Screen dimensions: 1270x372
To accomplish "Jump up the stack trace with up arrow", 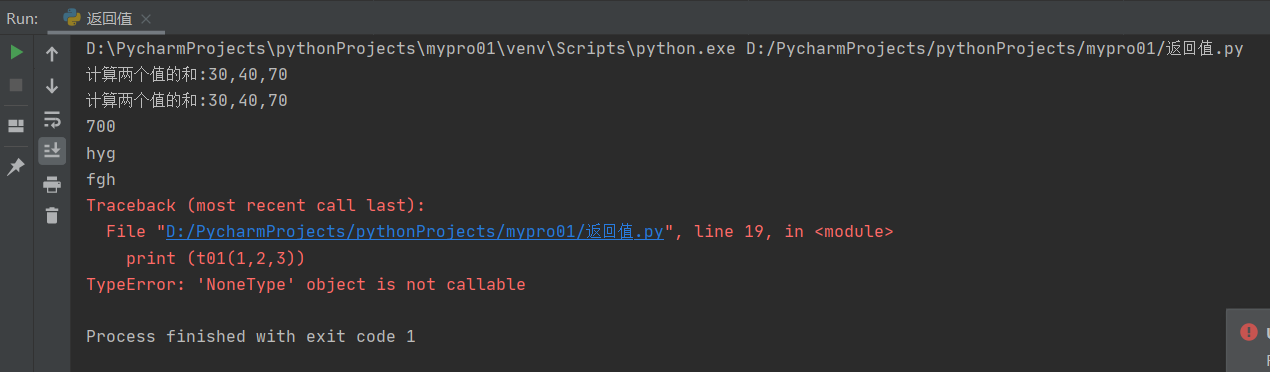I will (x=52, y=54).
